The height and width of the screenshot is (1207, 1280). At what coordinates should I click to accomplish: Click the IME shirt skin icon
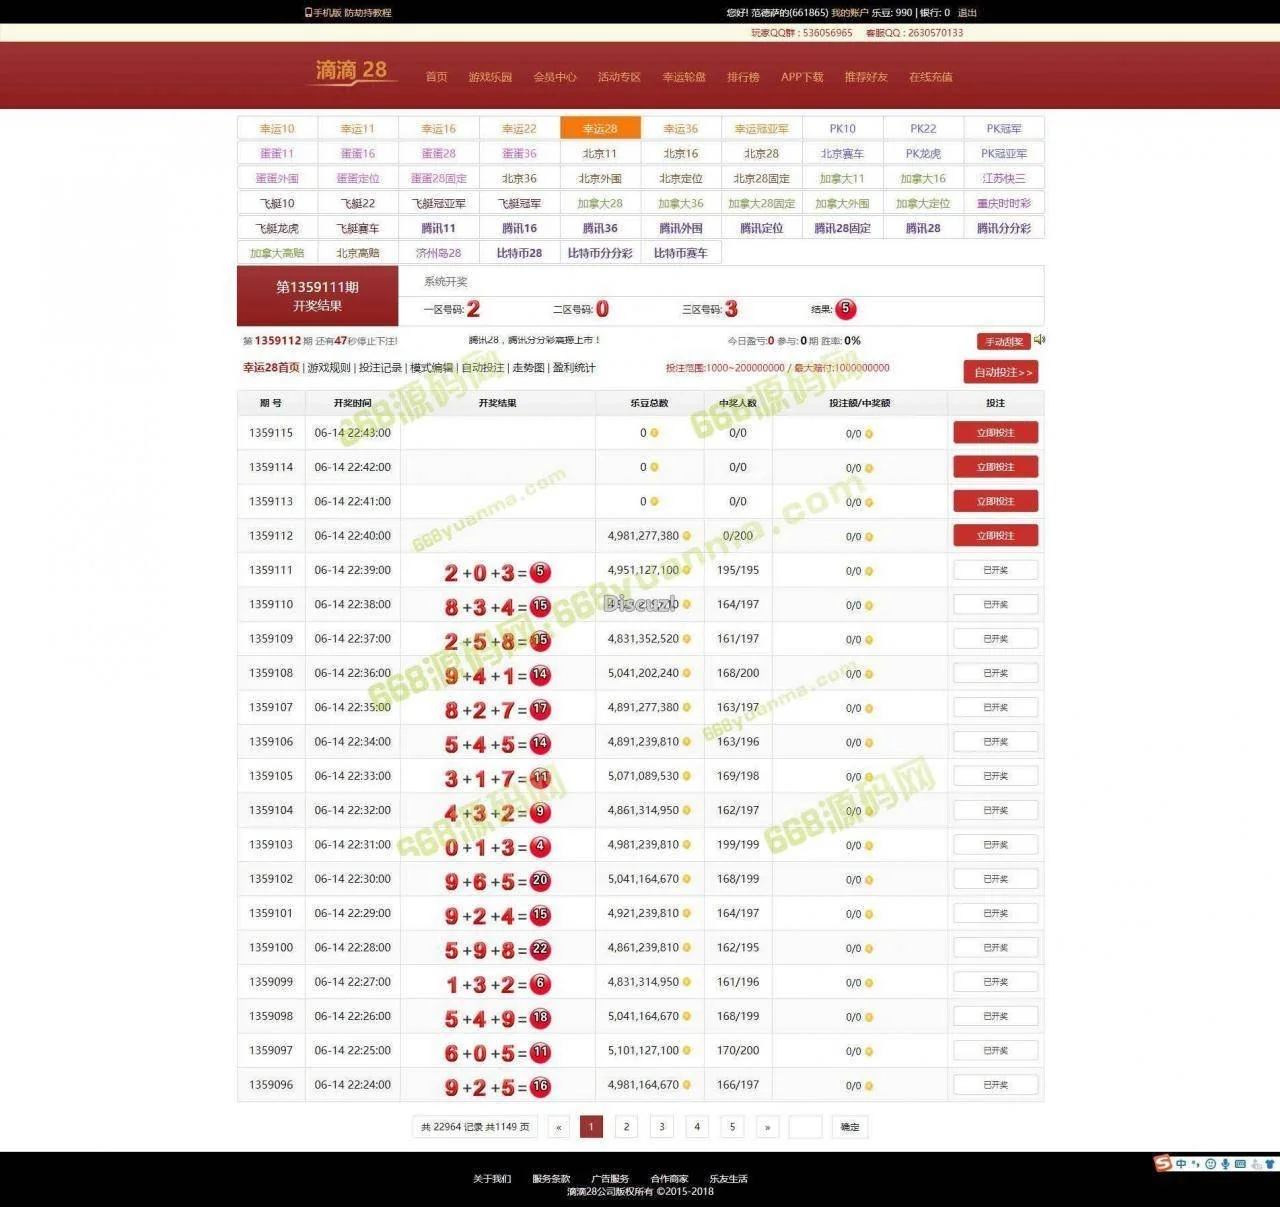tap(1271, 1164)
